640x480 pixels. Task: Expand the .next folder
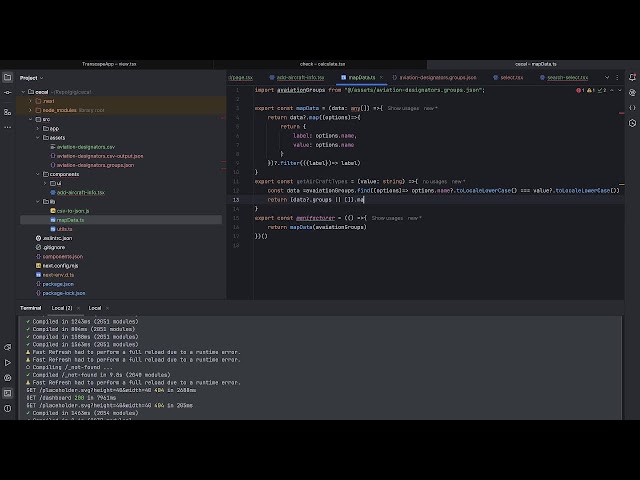point(30,101)
